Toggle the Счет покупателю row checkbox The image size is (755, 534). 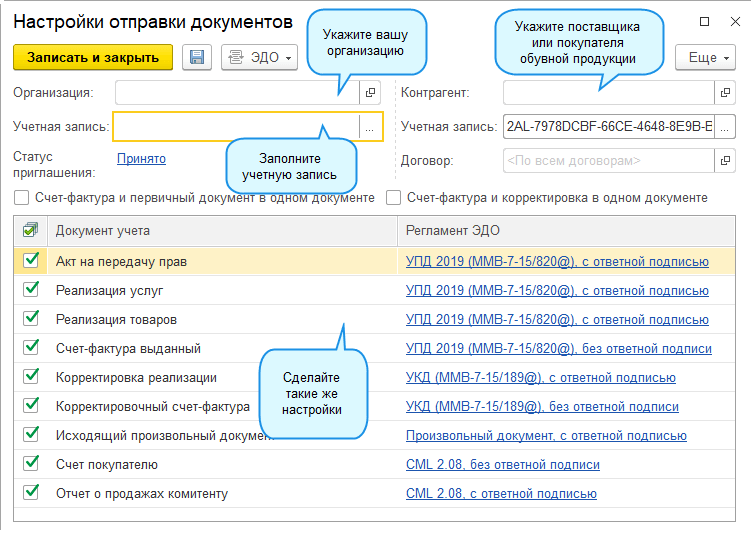point(31,464)
